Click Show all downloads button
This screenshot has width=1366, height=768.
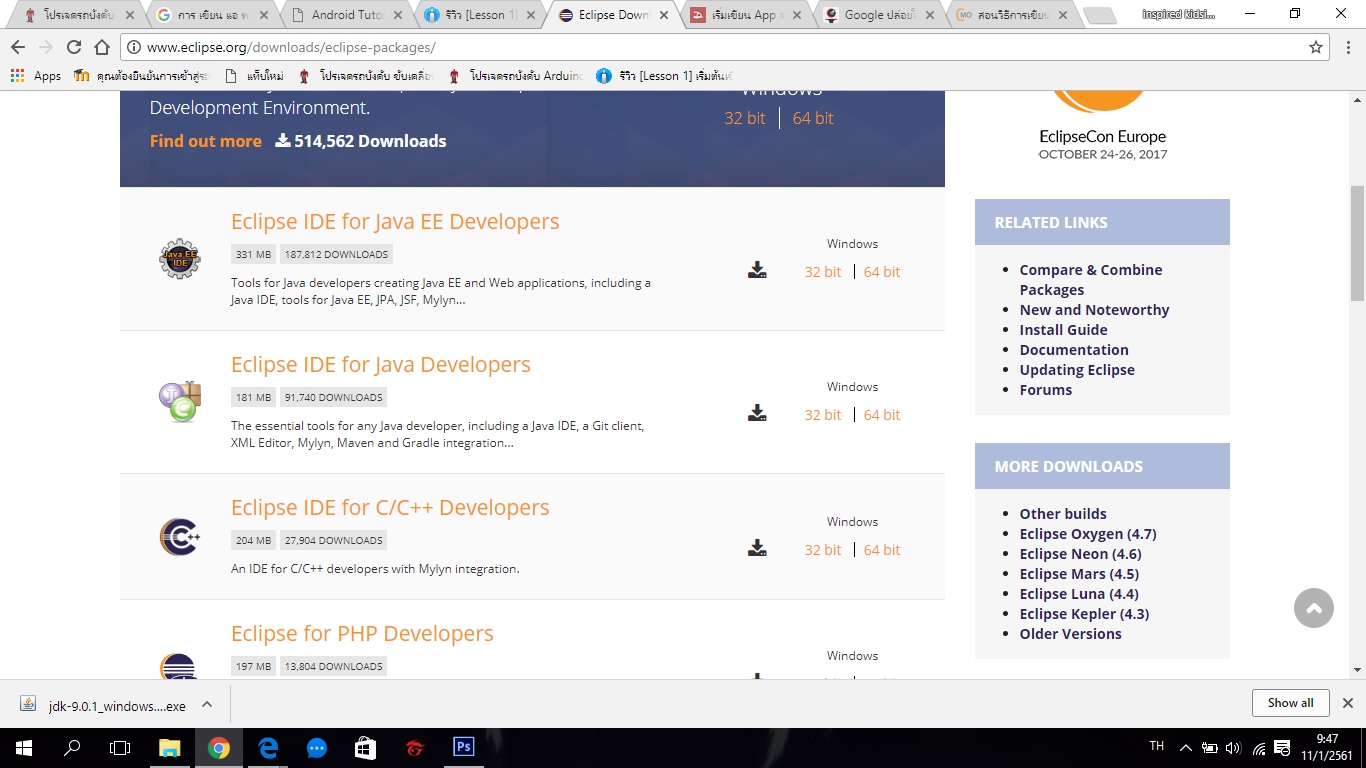coord(1290,703)
